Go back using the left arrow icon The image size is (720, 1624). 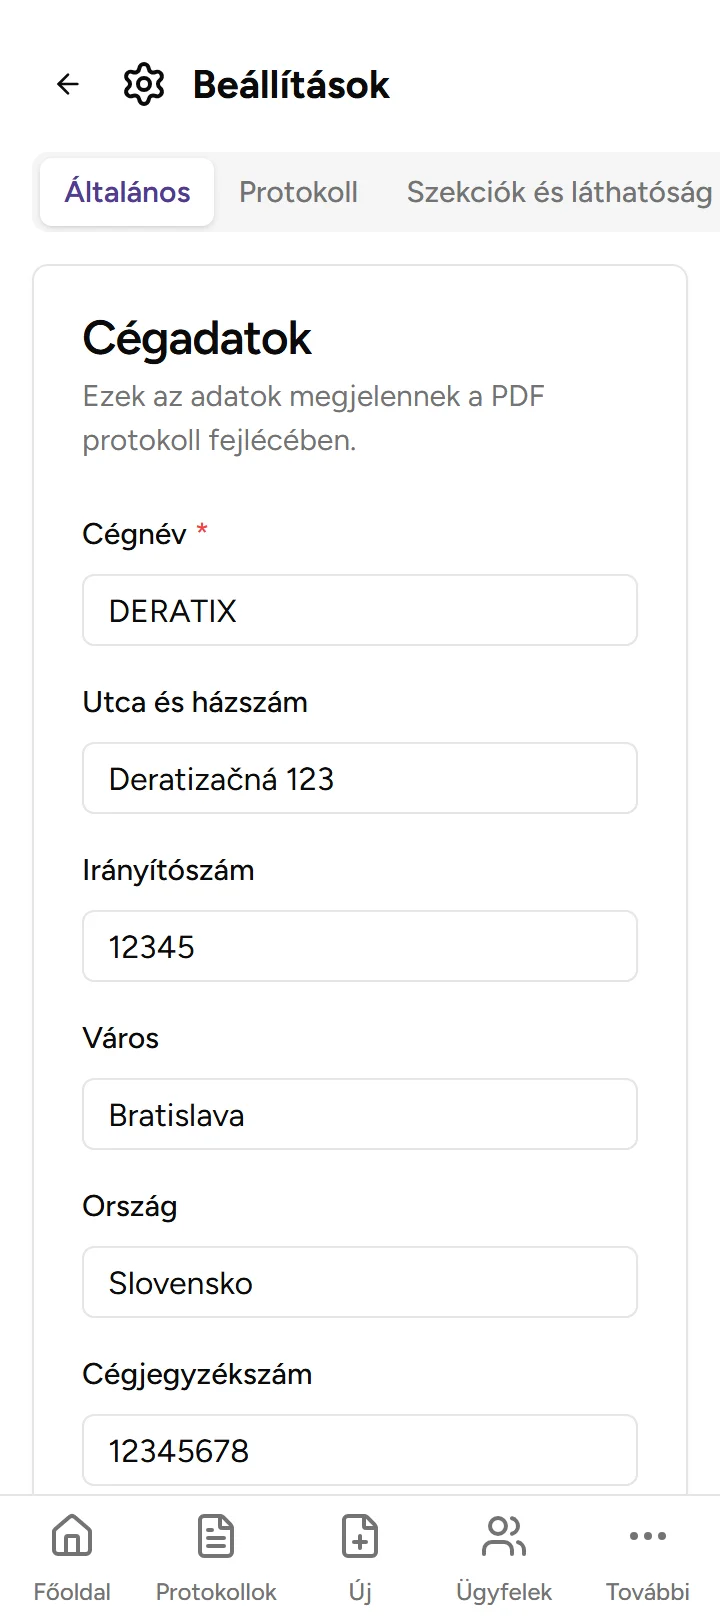(x=68, y=85)
